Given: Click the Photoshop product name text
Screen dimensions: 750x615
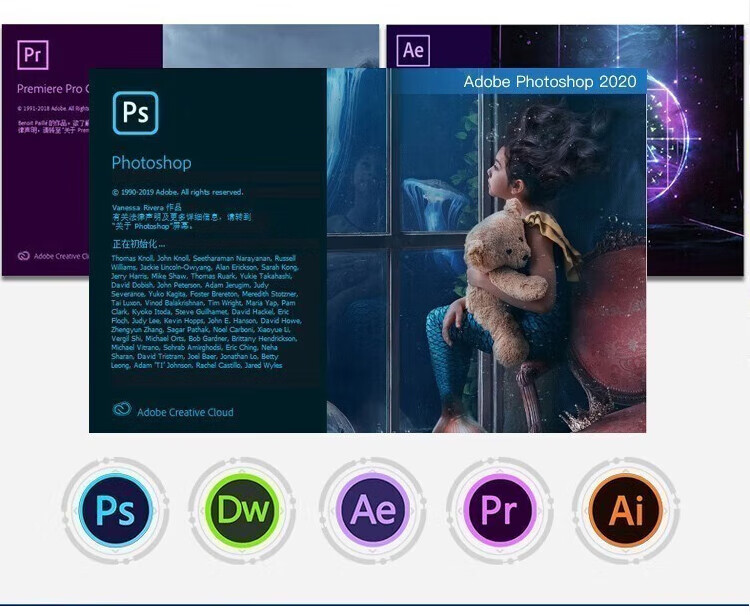Looking at the screenshot, I should pos(152,163).
